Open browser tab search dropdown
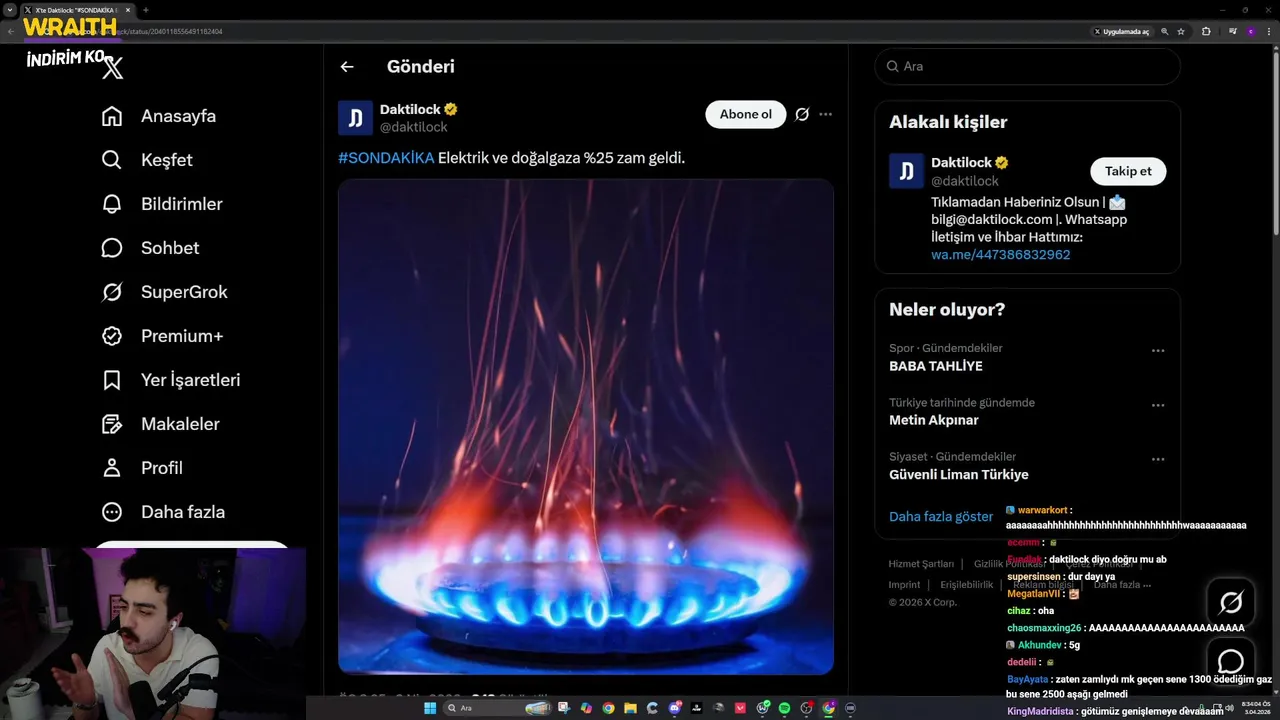 [10, 10]
